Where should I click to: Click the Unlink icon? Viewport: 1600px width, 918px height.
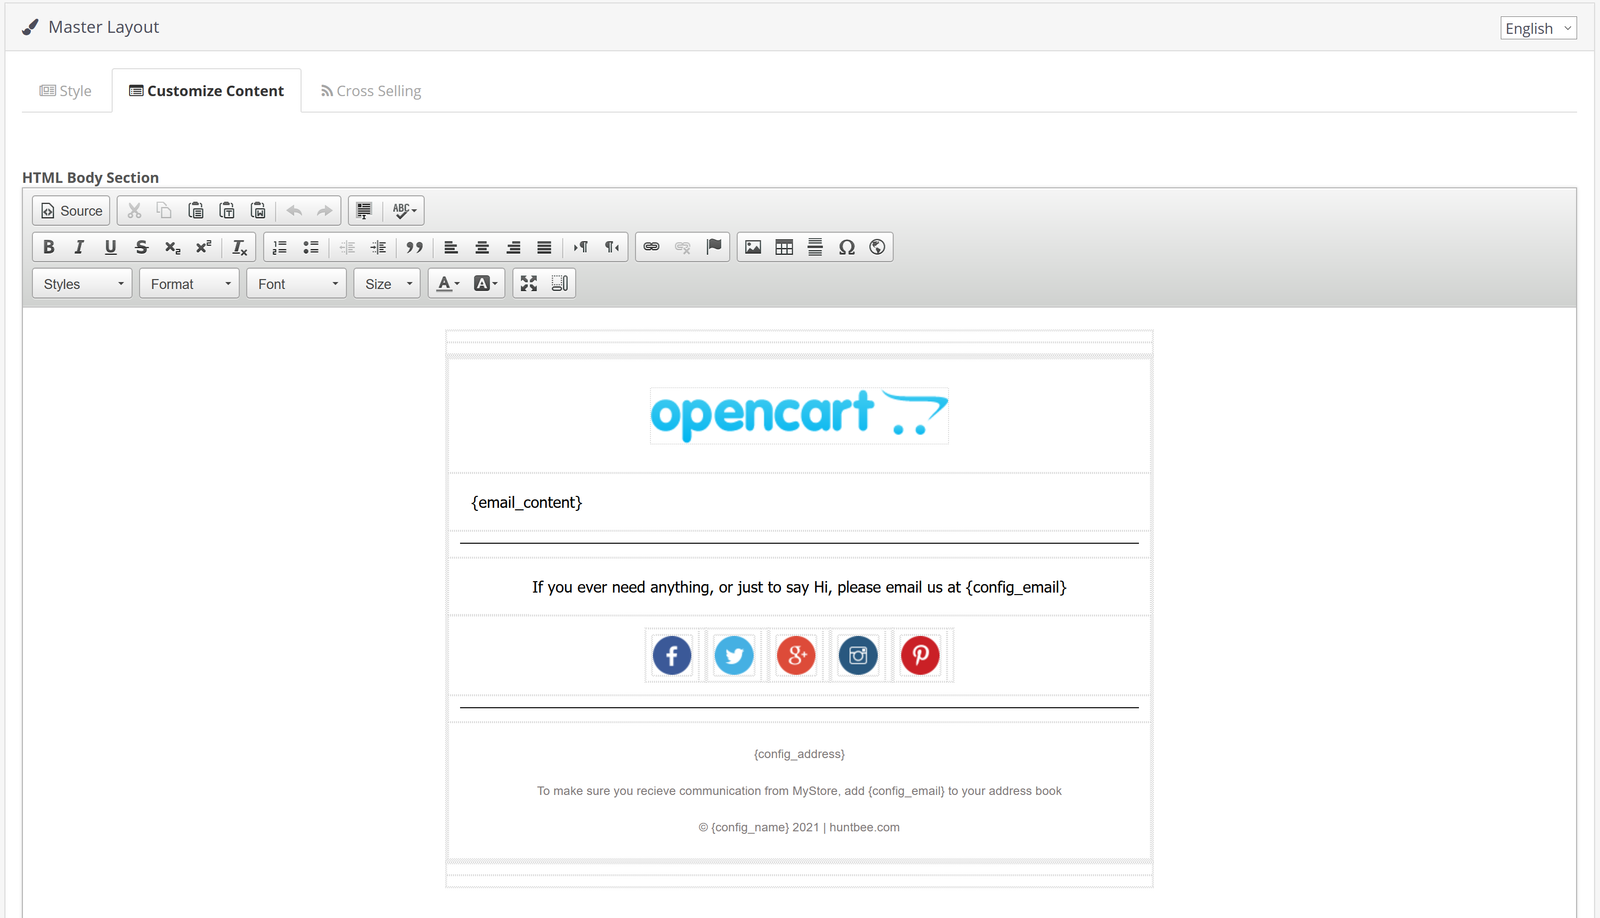[682, 247]
